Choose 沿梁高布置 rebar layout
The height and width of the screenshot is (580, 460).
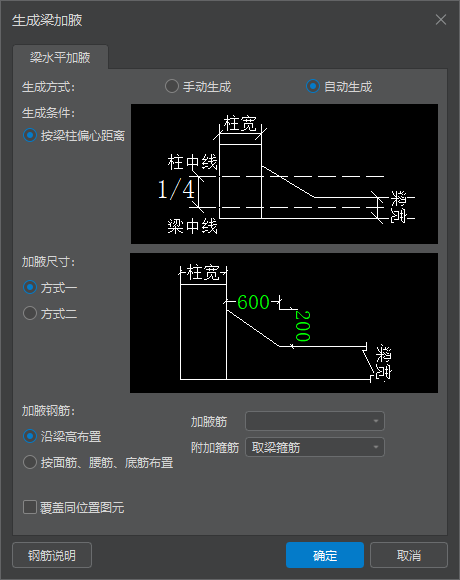[62, 436]
